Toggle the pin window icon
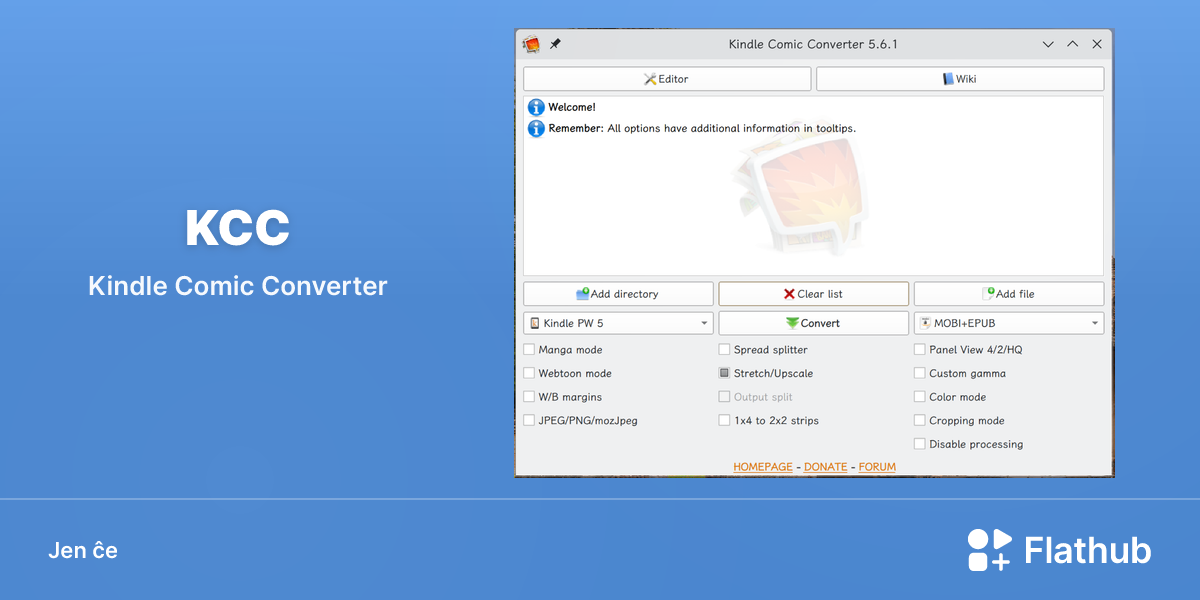 click(556, 44)
